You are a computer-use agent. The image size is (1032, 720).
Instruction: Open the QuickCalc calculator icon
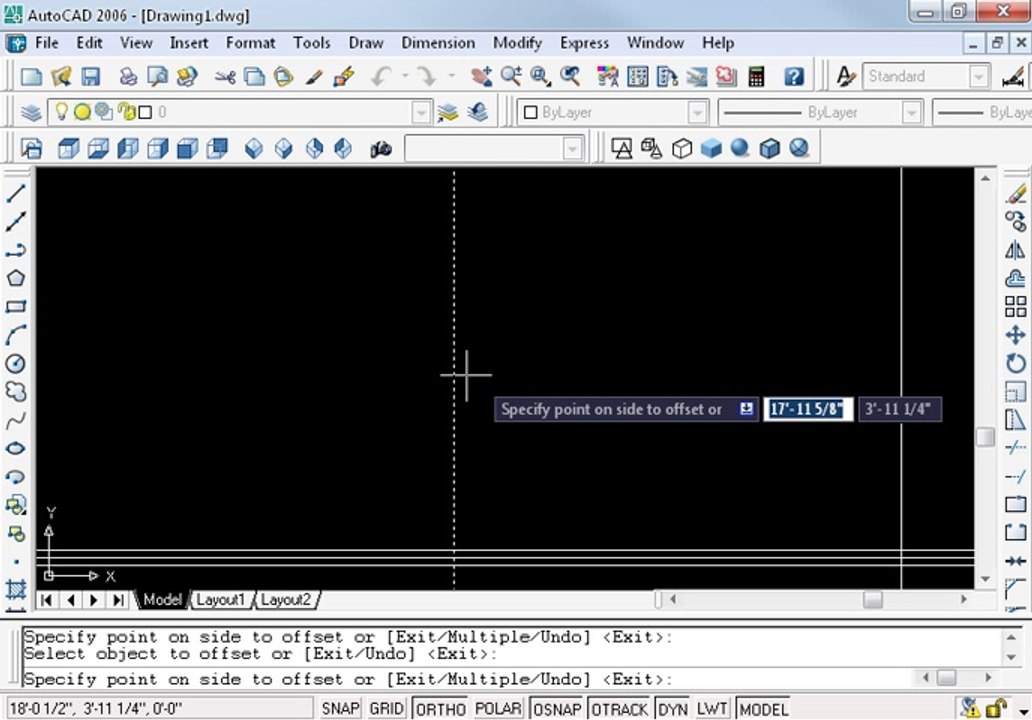[x=756, y=76]
